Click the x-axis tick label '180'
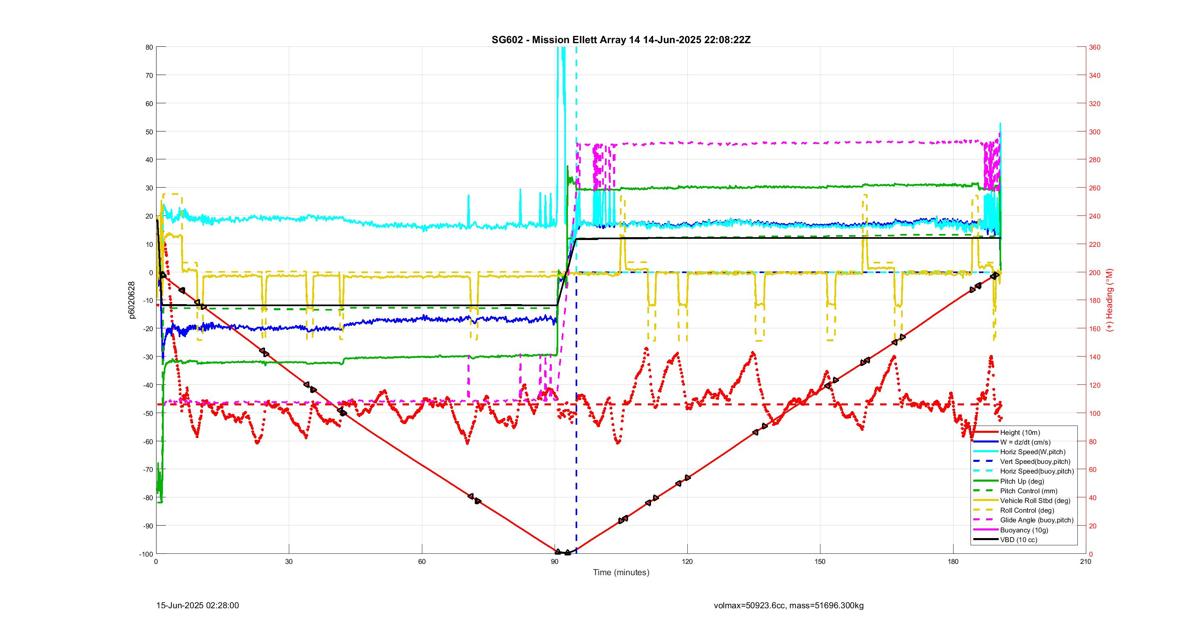Viewport: 1200px width, 622px height. point(953,562)
